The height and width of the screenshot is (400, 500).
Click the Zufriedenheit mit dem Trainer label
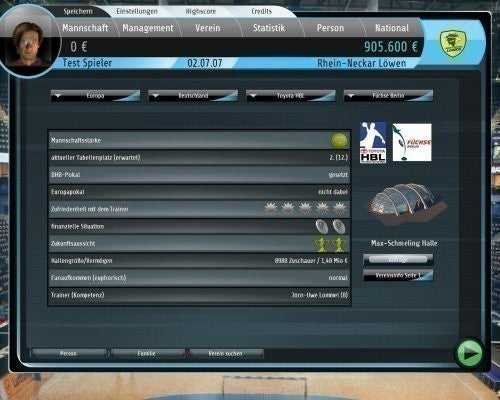coord(89,209)
